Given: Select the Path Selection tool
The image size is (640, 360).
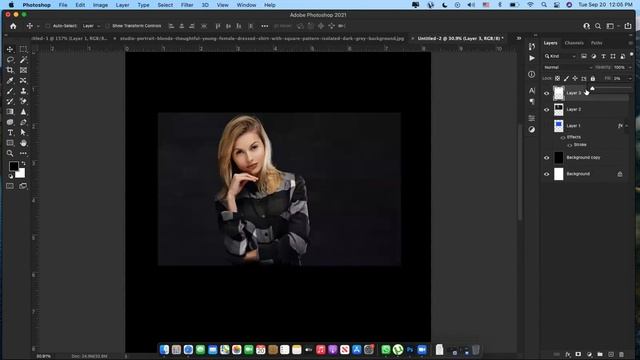Looking at the screenshot, I should coord(23,133).
